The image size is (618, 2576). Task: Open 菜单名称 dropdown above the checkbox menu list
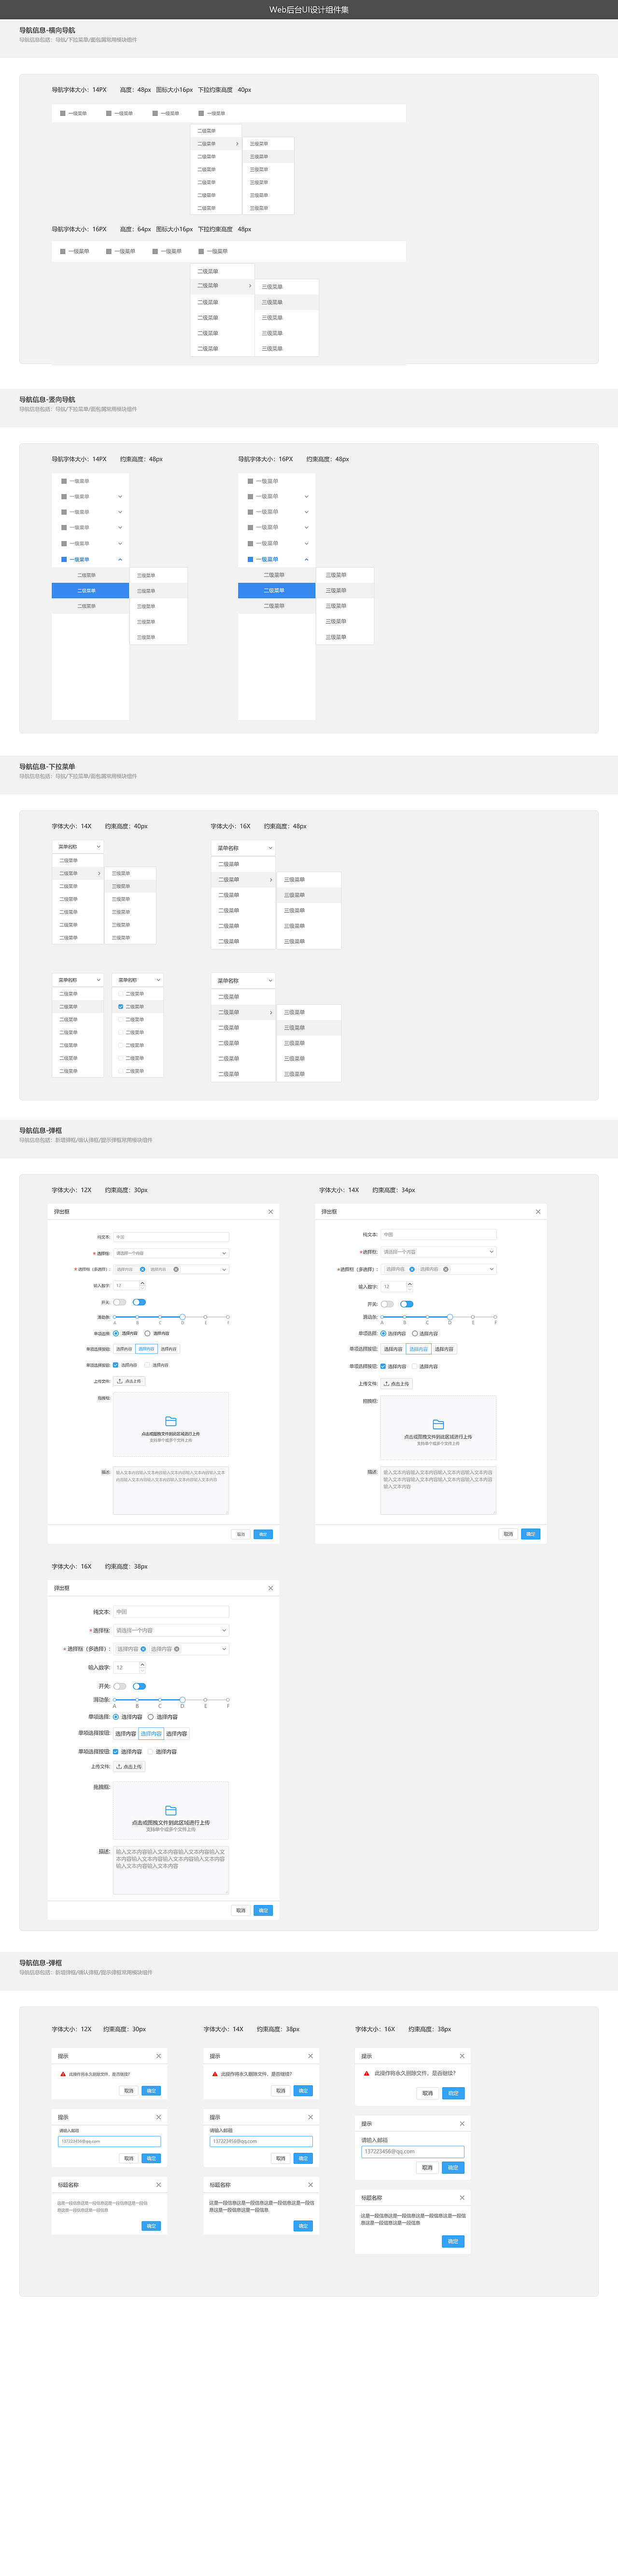pos(138,980)
